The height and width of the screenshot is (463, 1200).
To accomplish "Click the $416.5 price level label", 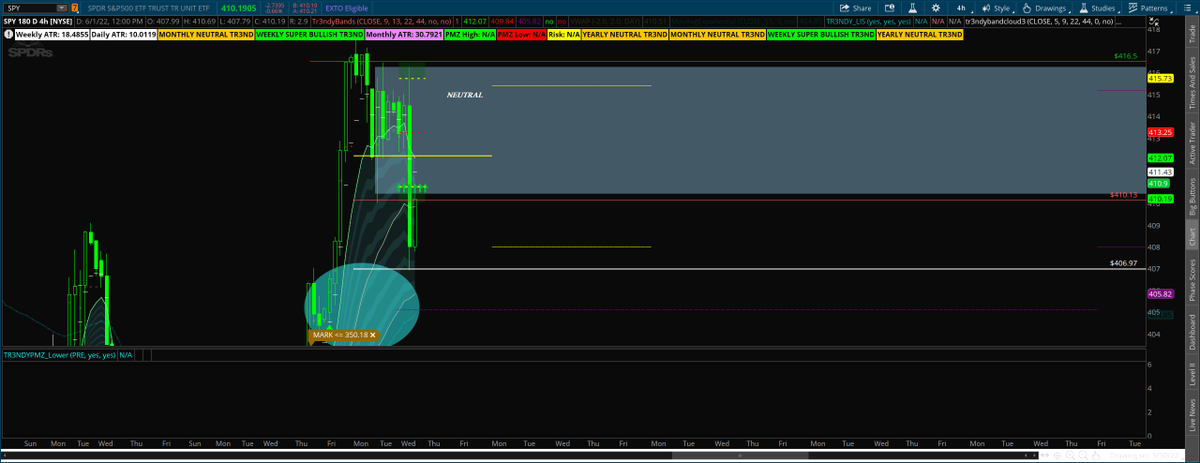I will (1127, 57).
